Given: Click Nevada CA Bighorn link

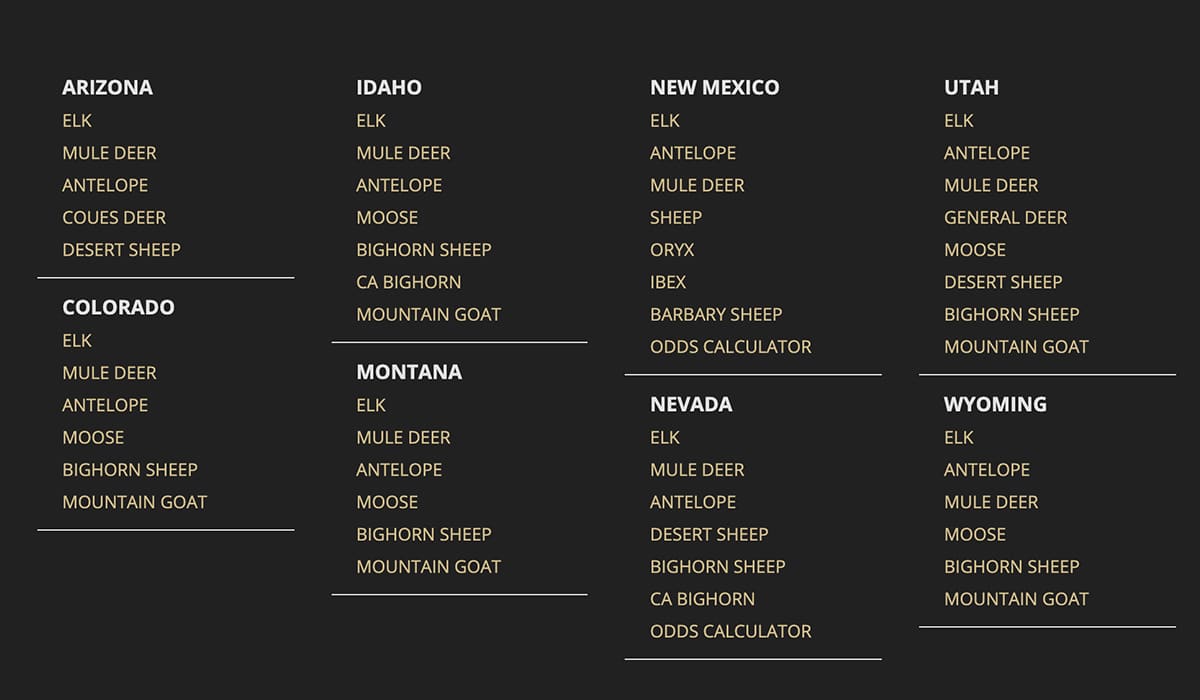Looking at the screenshot, I should [x=702, y=599].
